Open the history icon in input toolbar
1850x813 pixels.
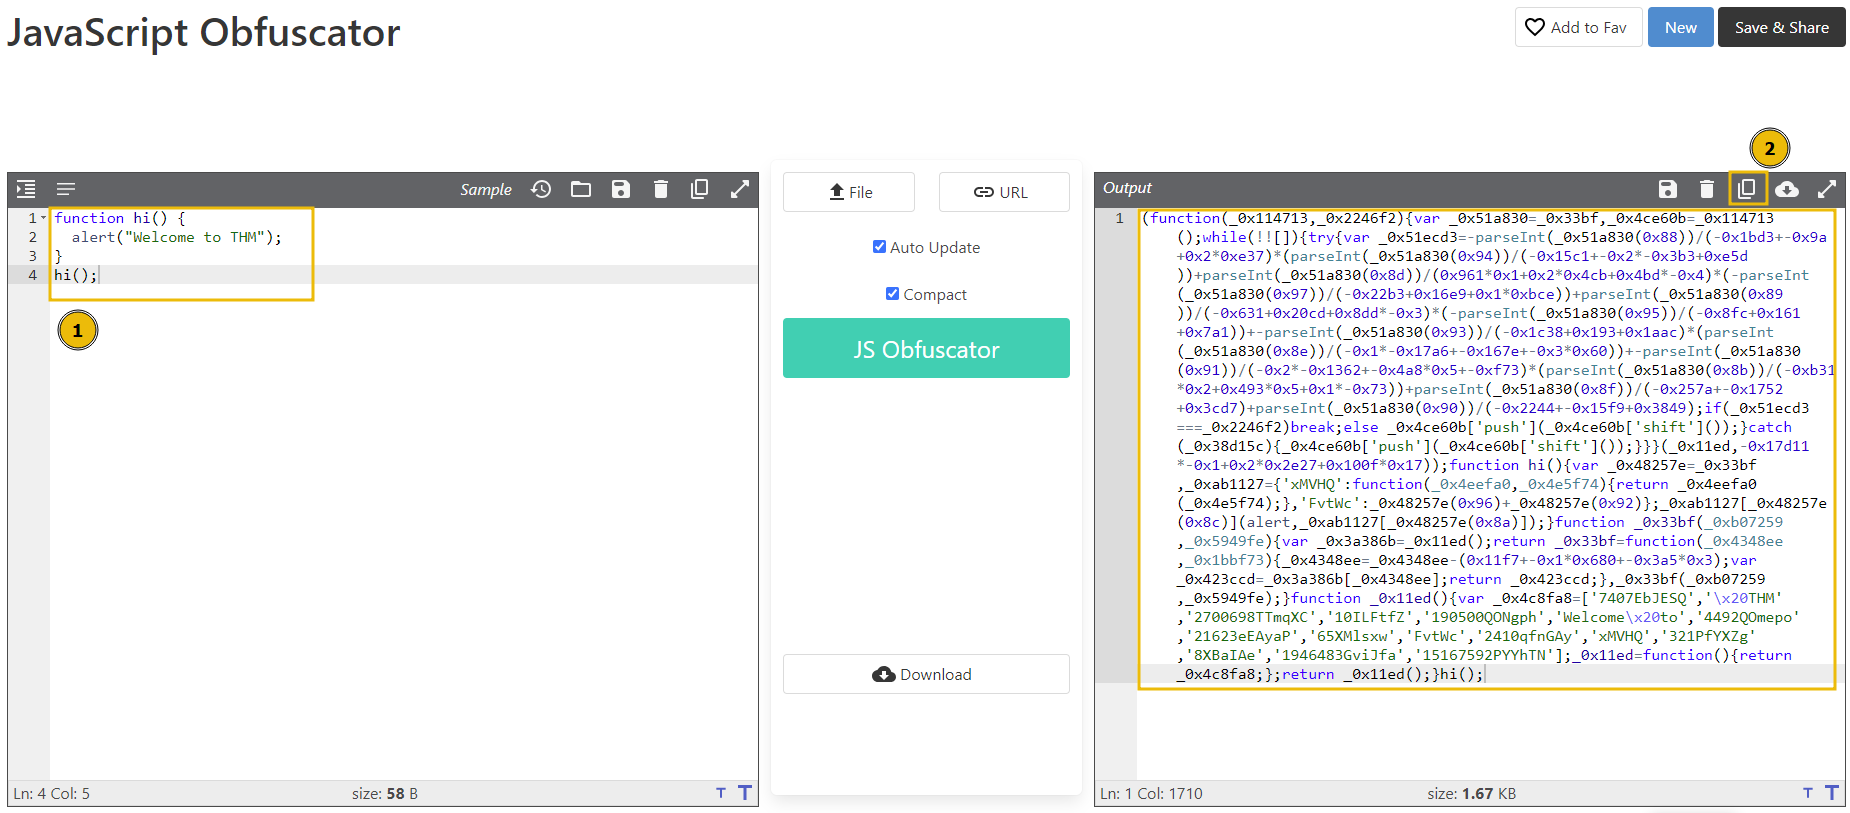541,189
